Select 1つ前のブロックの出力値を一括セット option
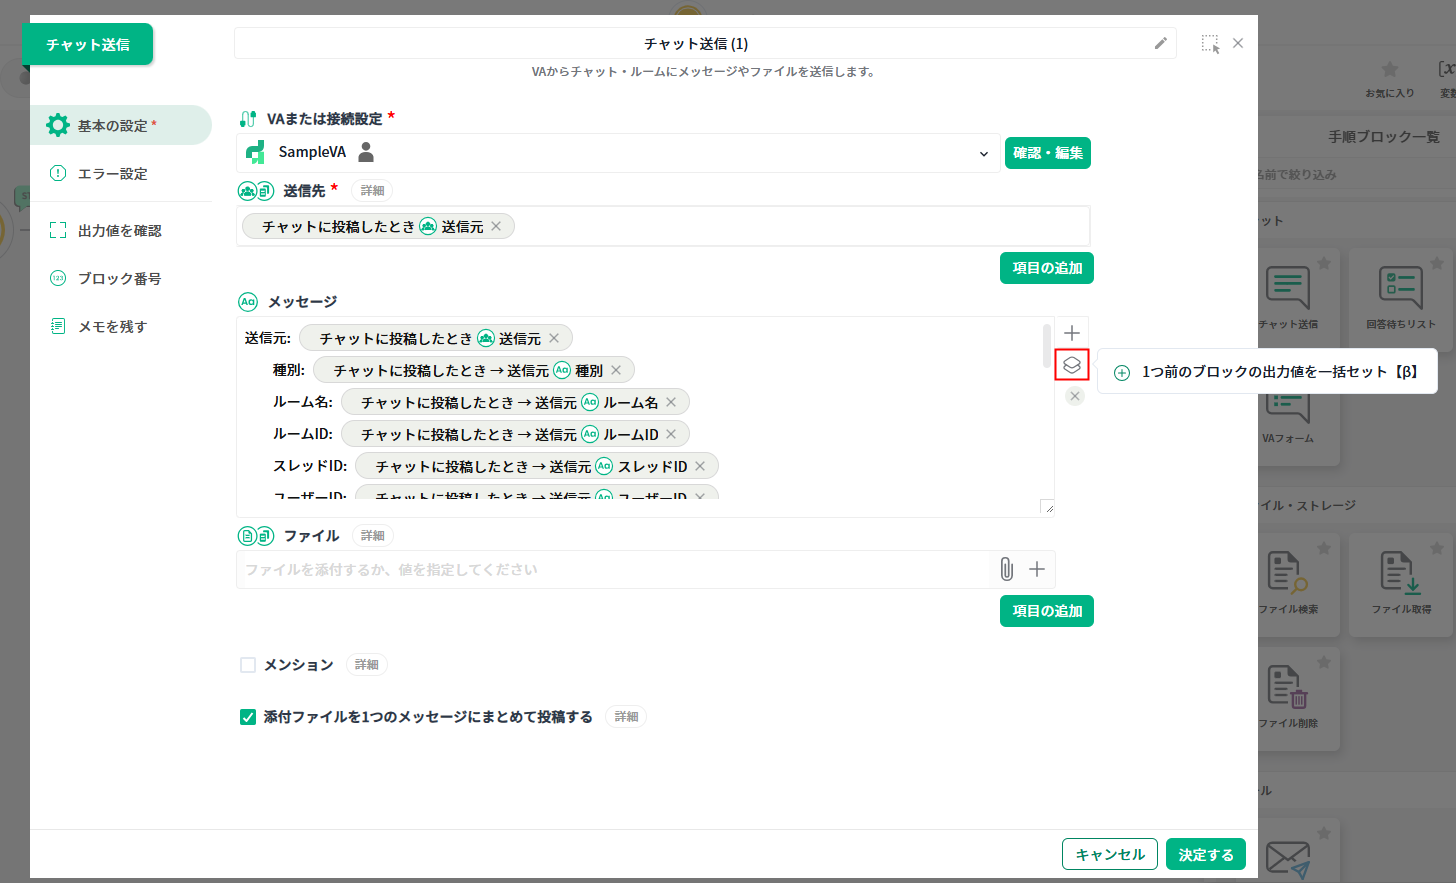The image size is (1456, 883). coord(1267,372)
